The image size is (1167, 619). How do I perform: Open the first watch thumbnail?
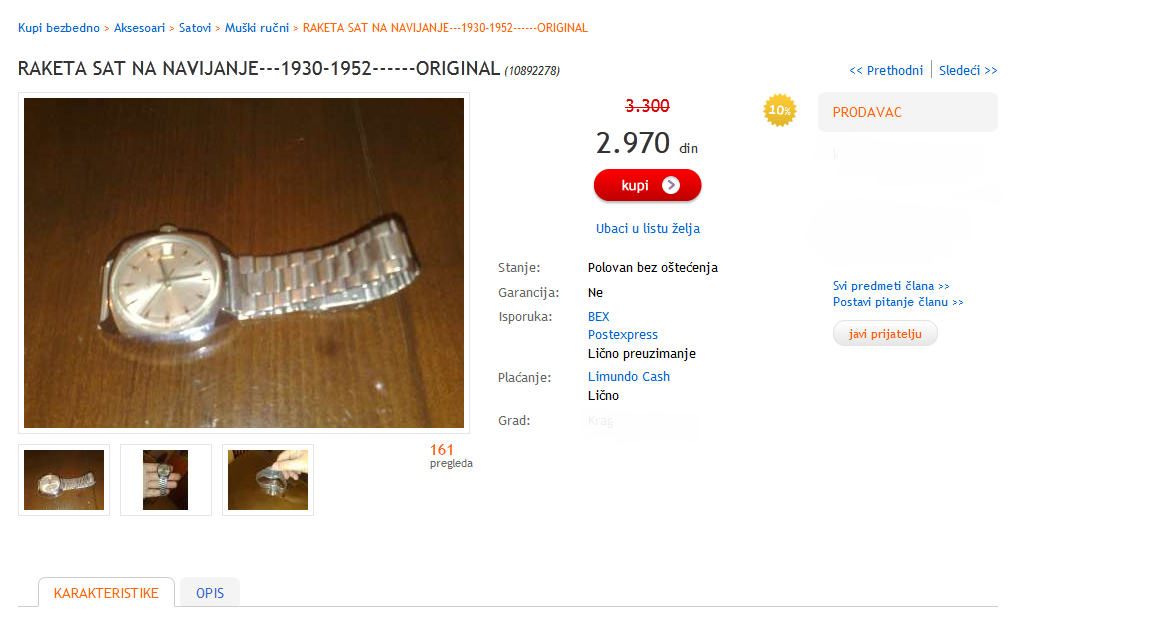pyautogui.click(x=64, y=480)
